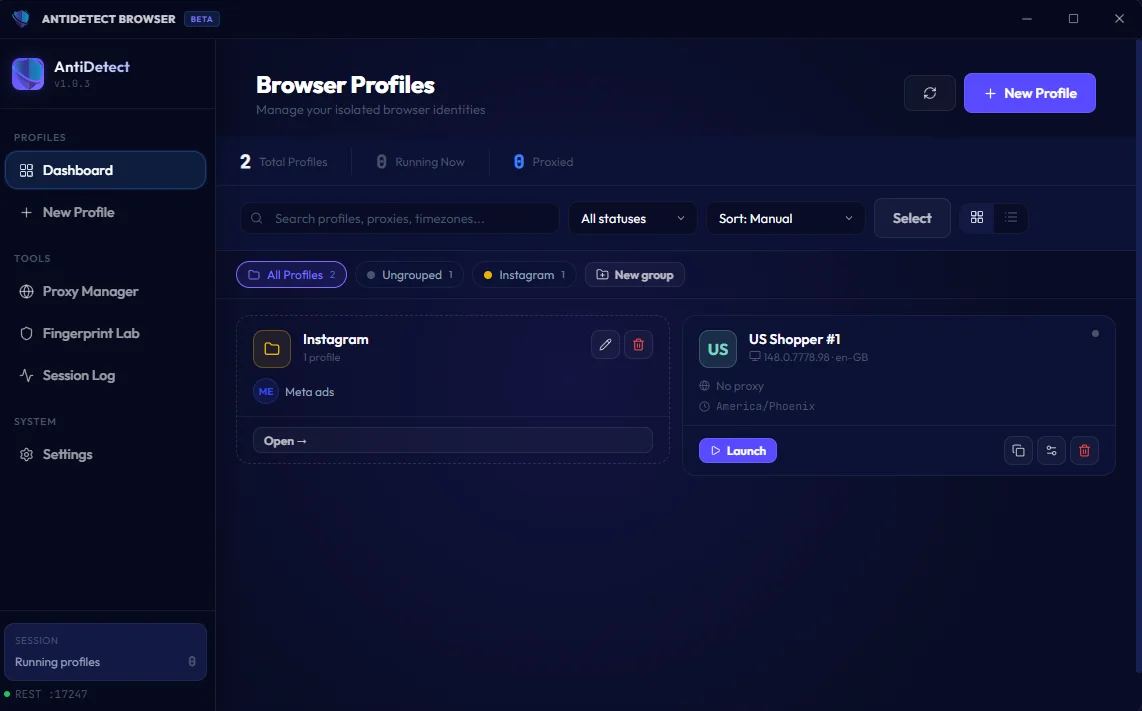Click the America/Phoenix timezone text

765,406
